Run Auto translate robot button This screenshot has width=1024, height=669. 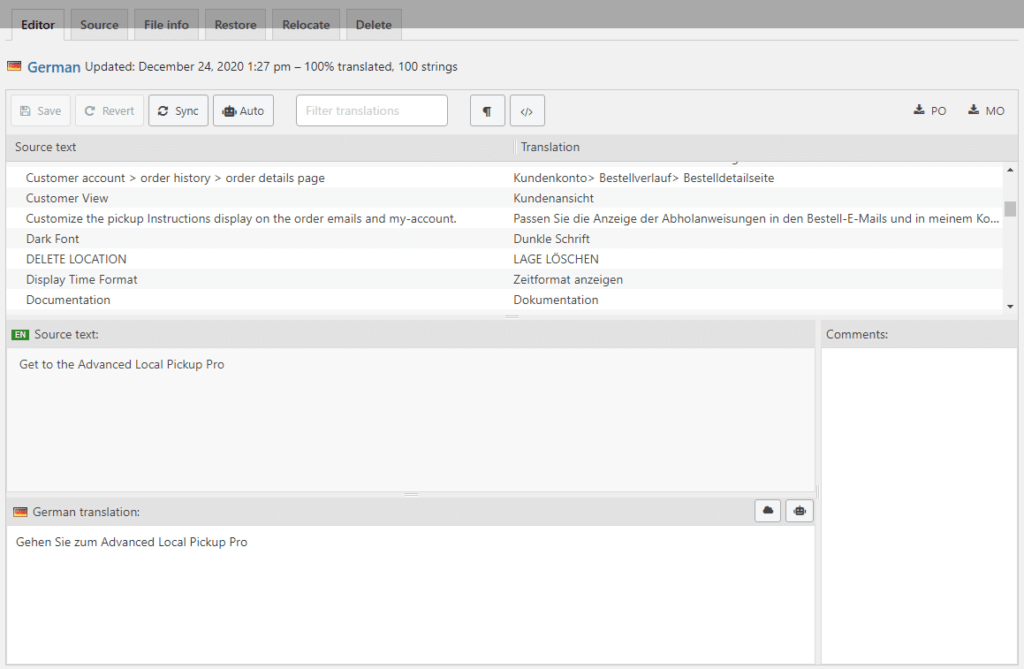[x=243, y=111]
